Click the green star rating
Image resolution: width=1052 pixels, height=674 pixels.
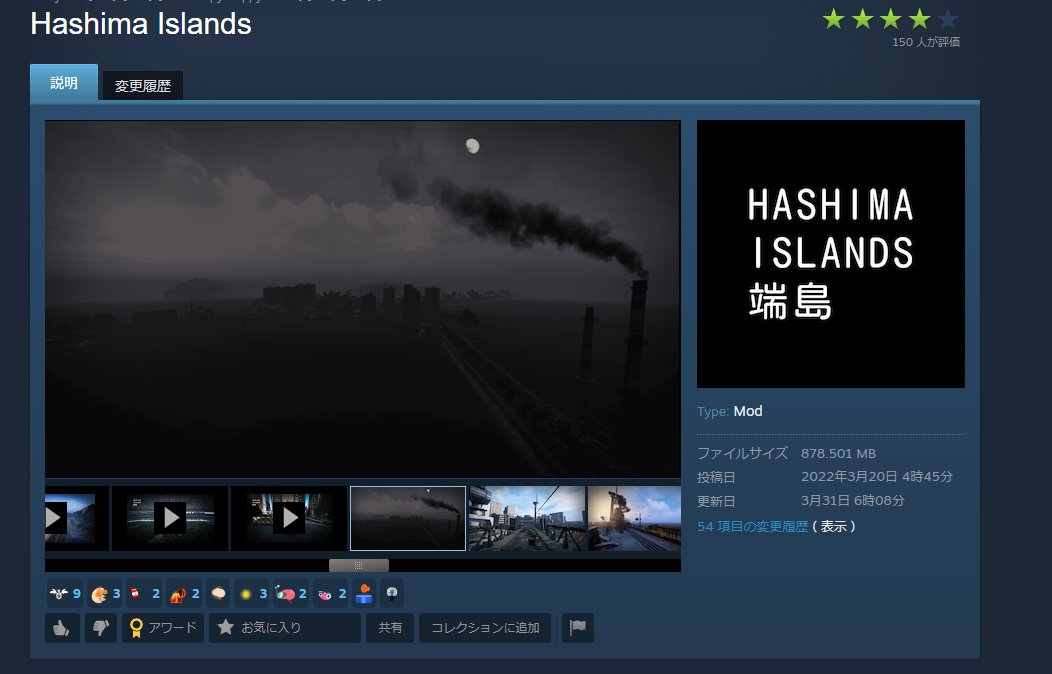(890, 19)
